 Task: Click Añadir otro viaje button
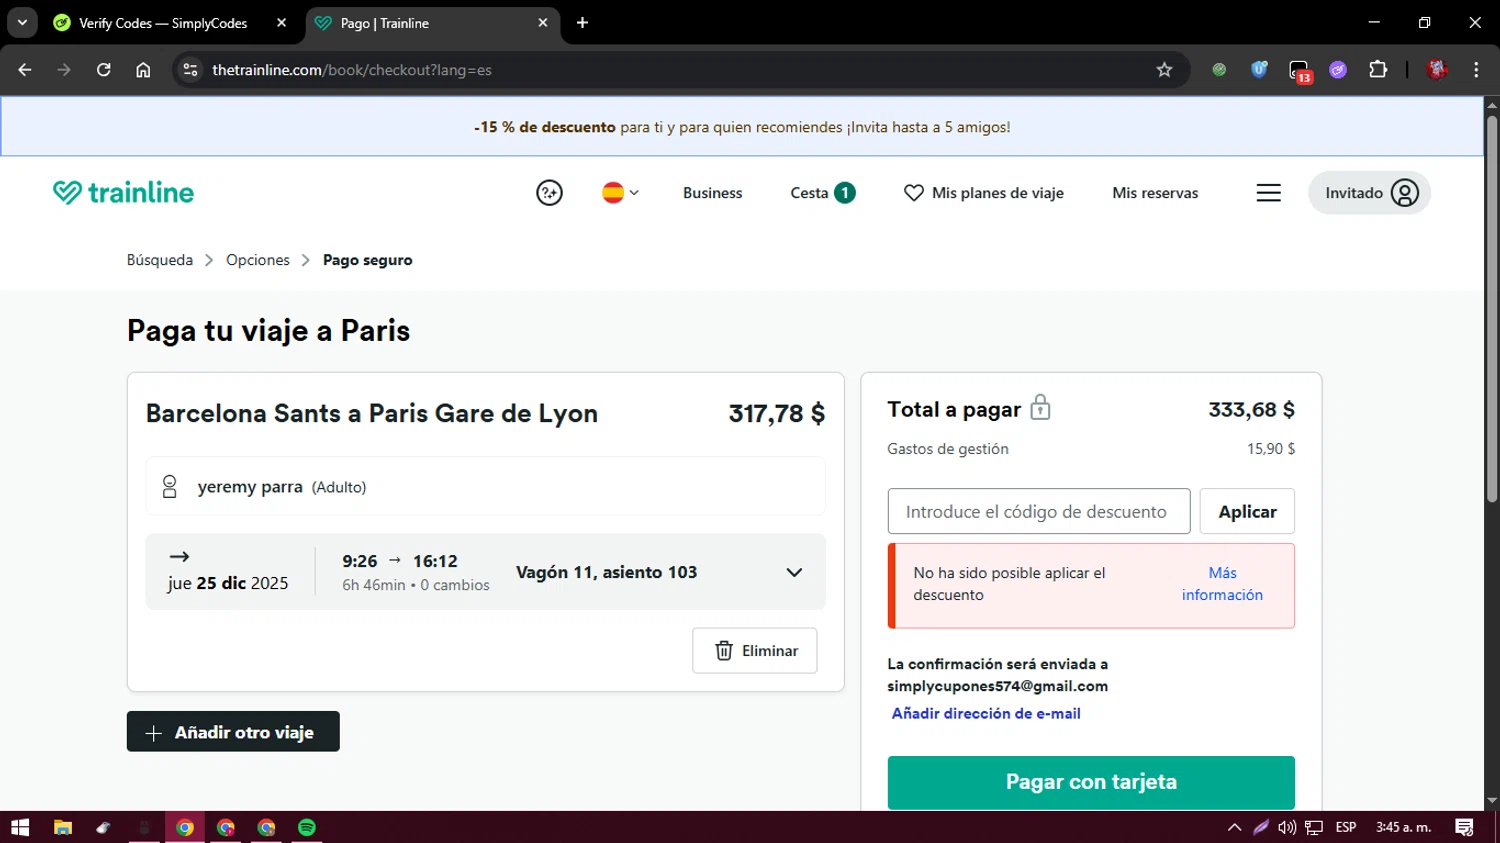(x=233, y=732)
